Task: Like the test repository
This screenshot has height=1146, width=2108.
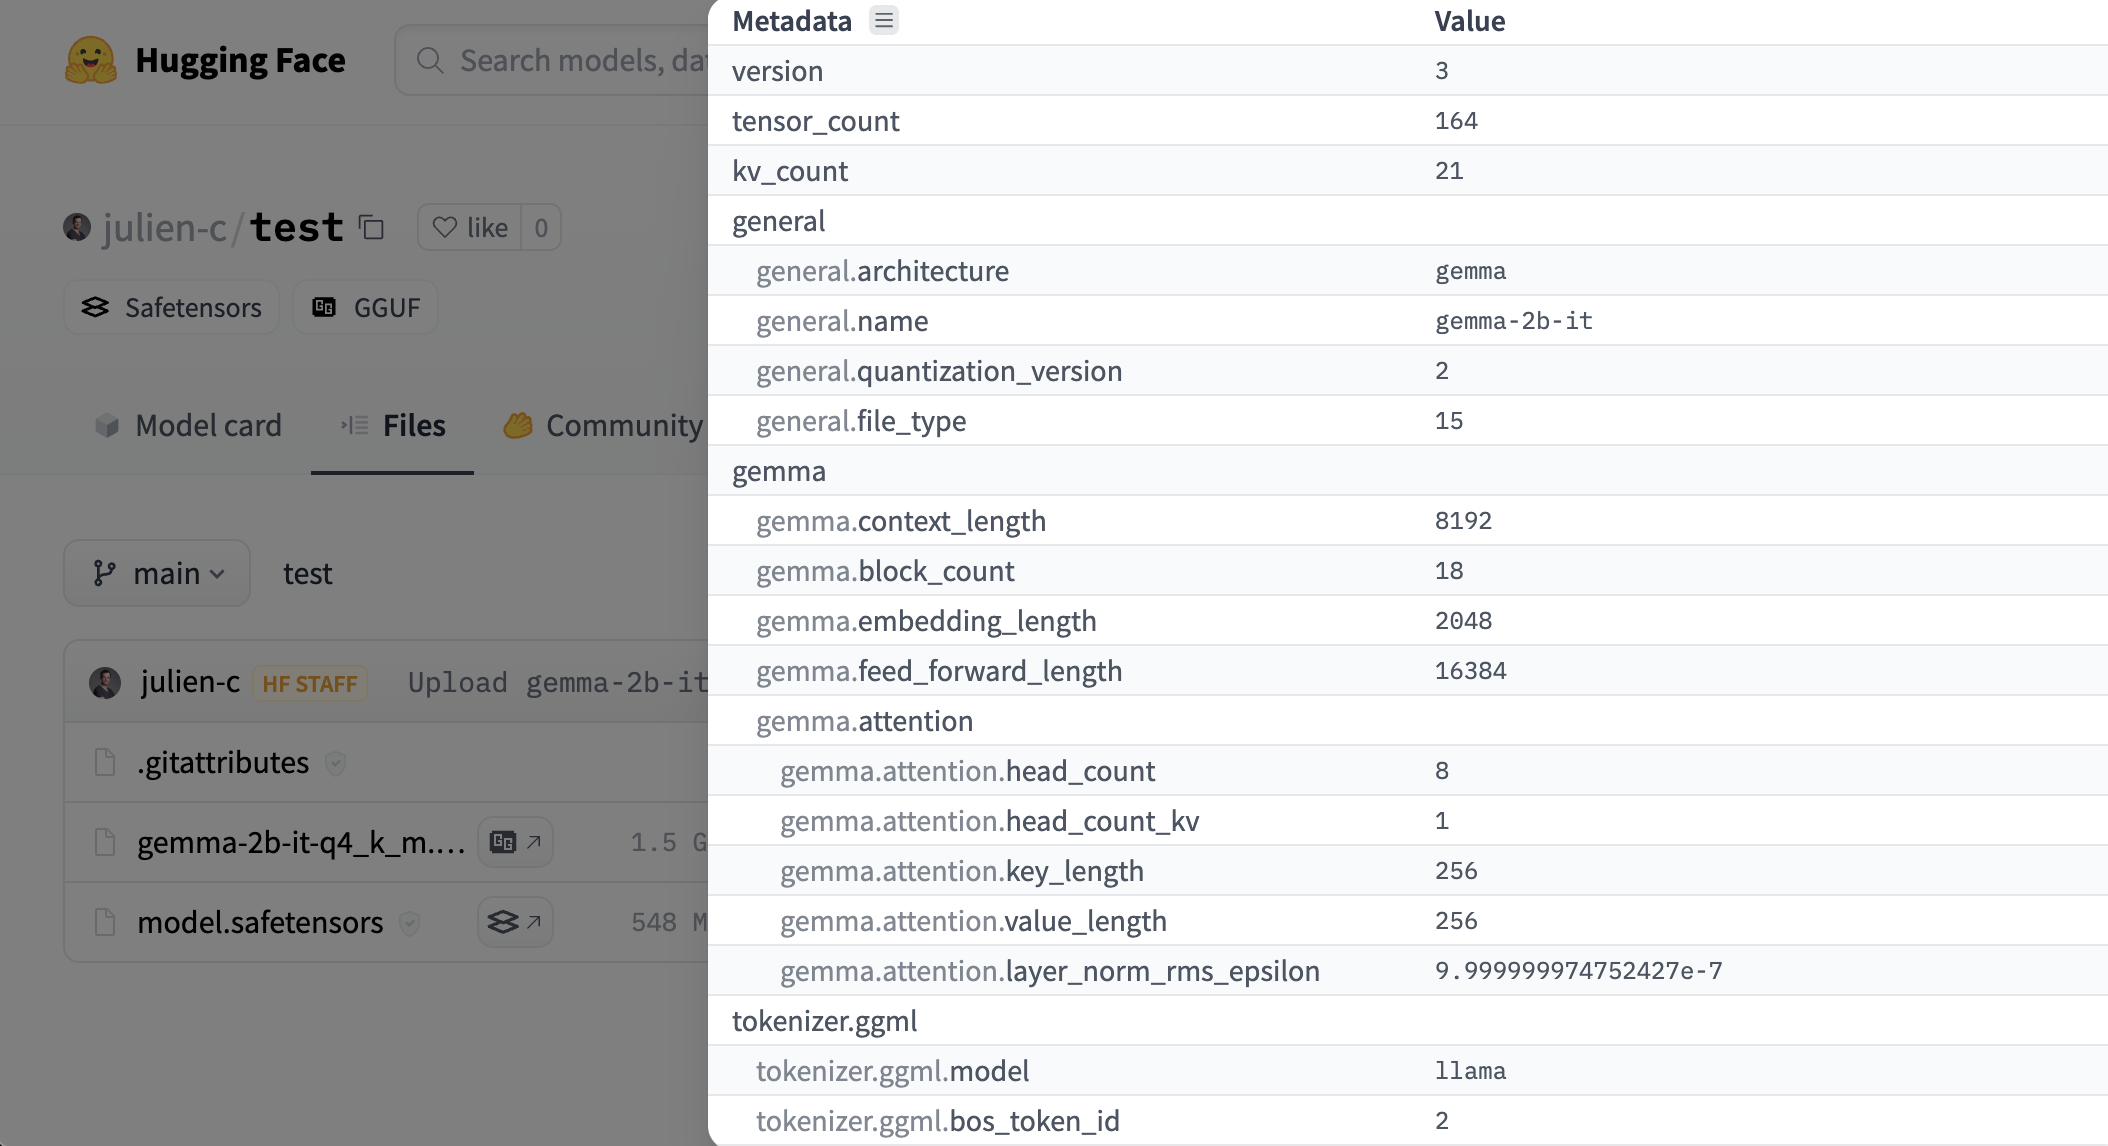Action: (471, 228)
